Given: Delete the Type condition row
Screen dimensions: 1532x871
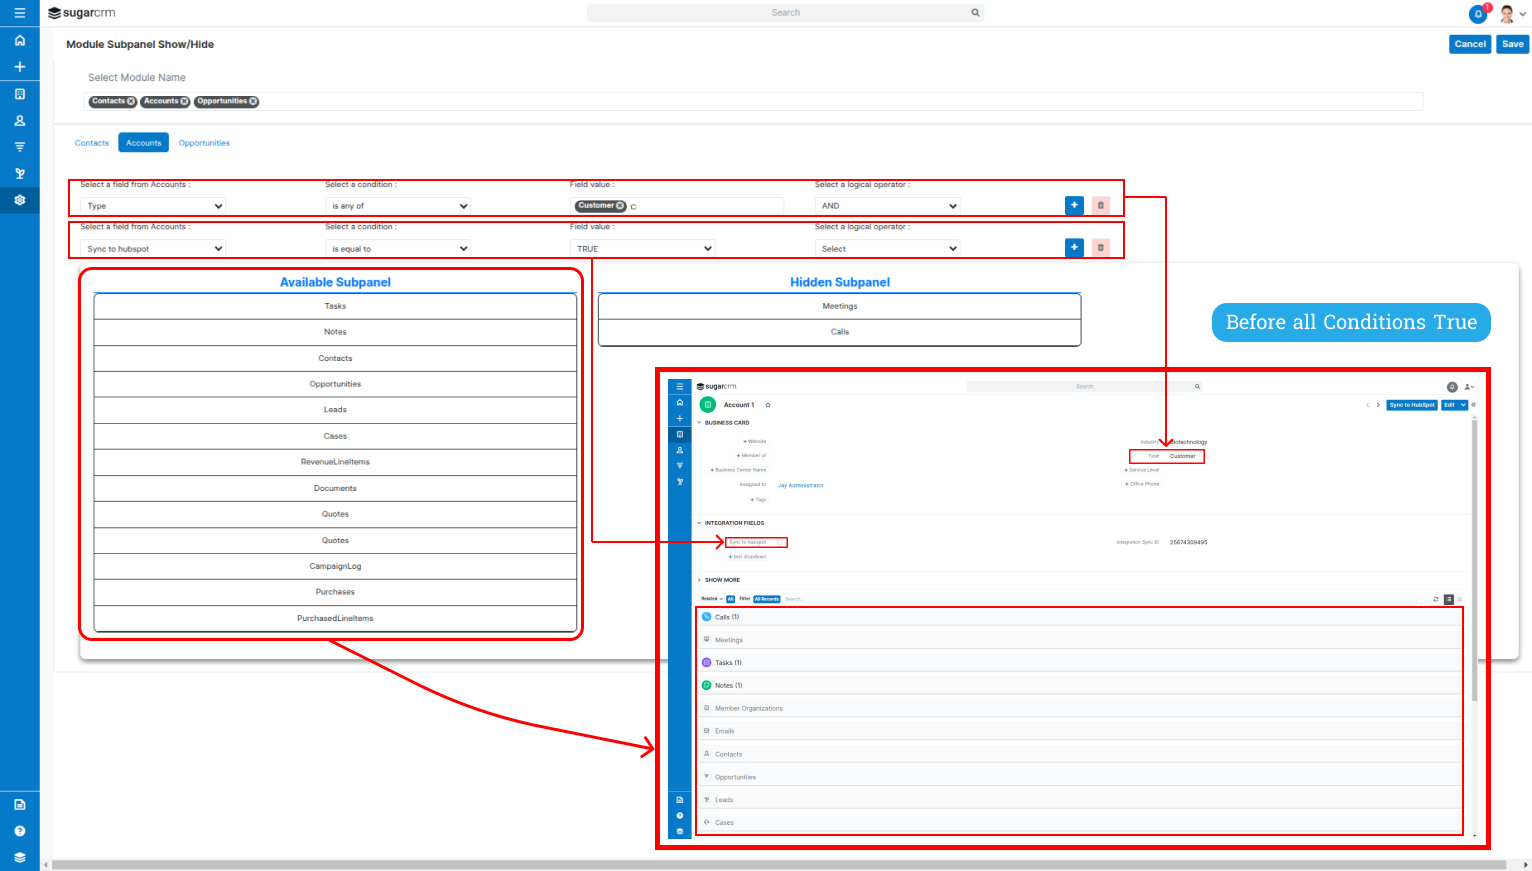Looking at the screenshot, I should click(1101, 205).
